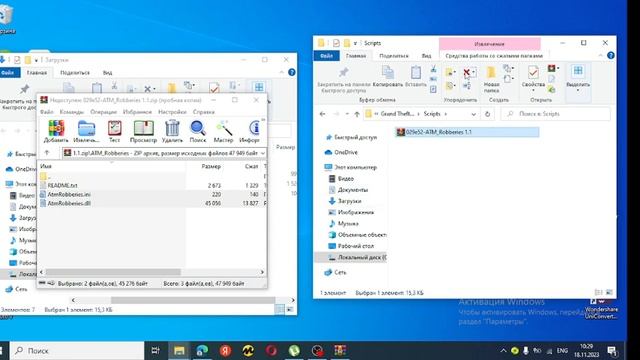Image resolution: width=640 pixels, height=360 pixels.
Task: Open File Explorer from taskbar
Action: 179,351
